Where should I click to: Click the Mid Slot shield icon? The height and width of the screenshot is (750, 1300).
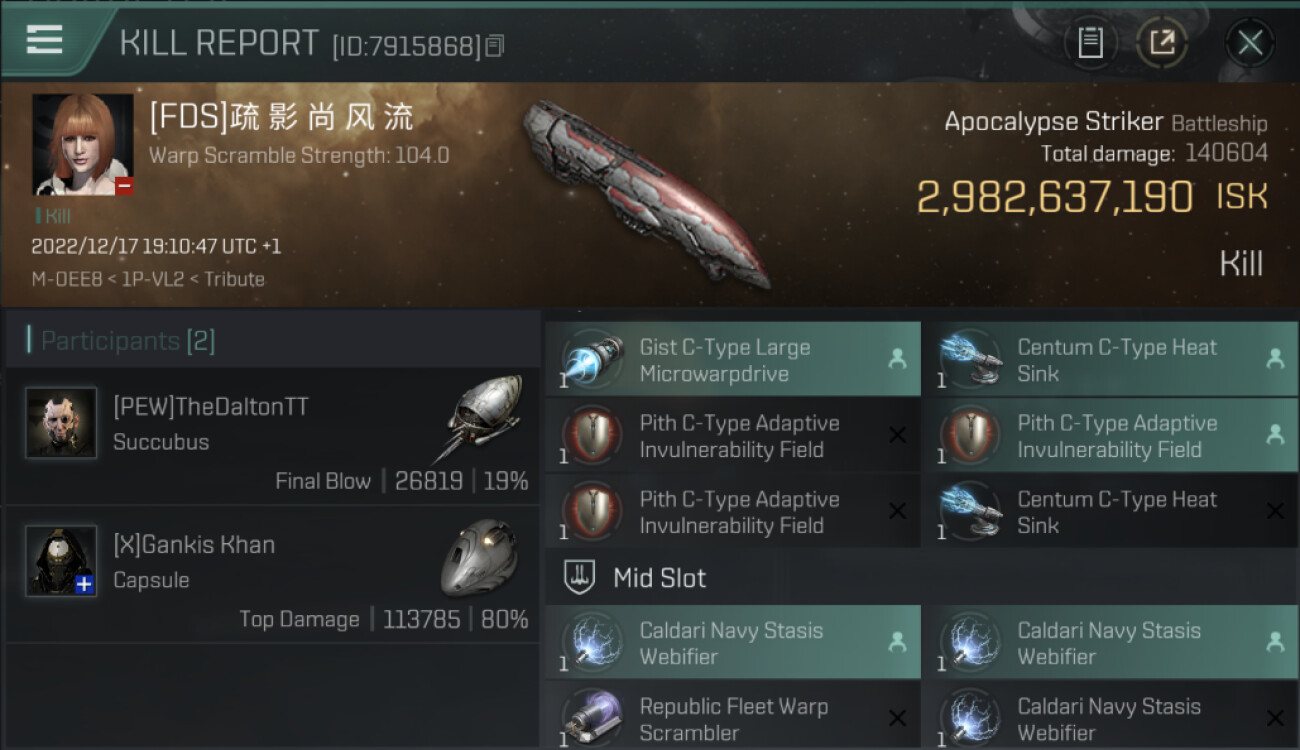(580, 577)
